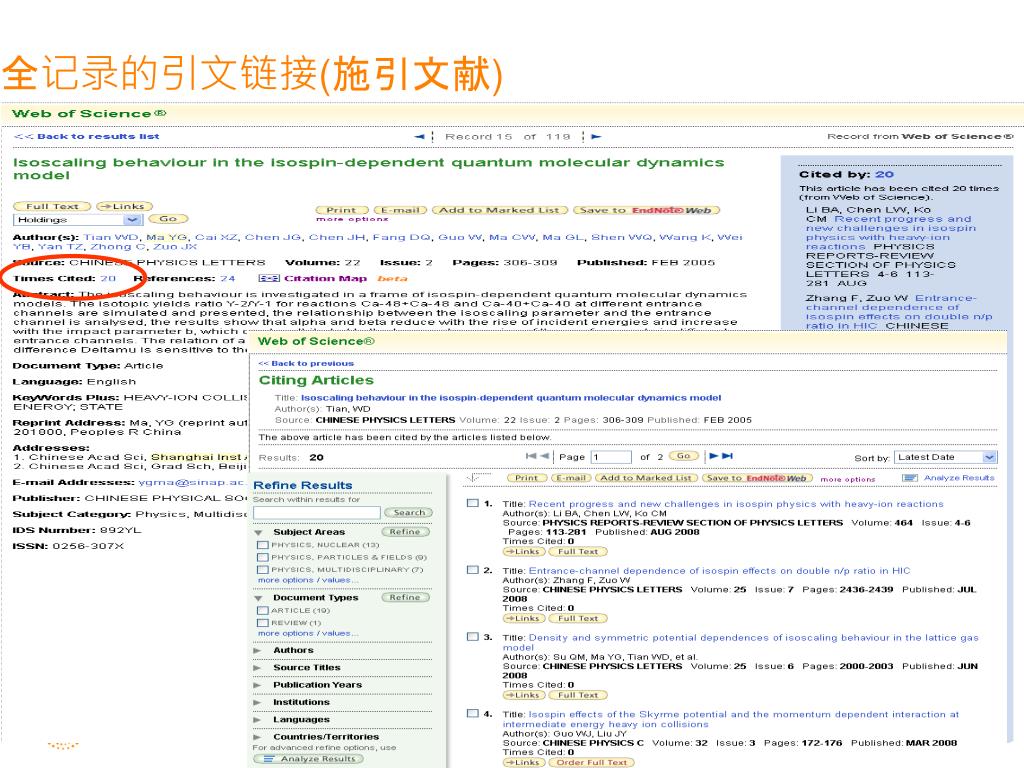Click search within results input field
The width and height of the screenshot is (1024, 768).
[x=317, y=513]
